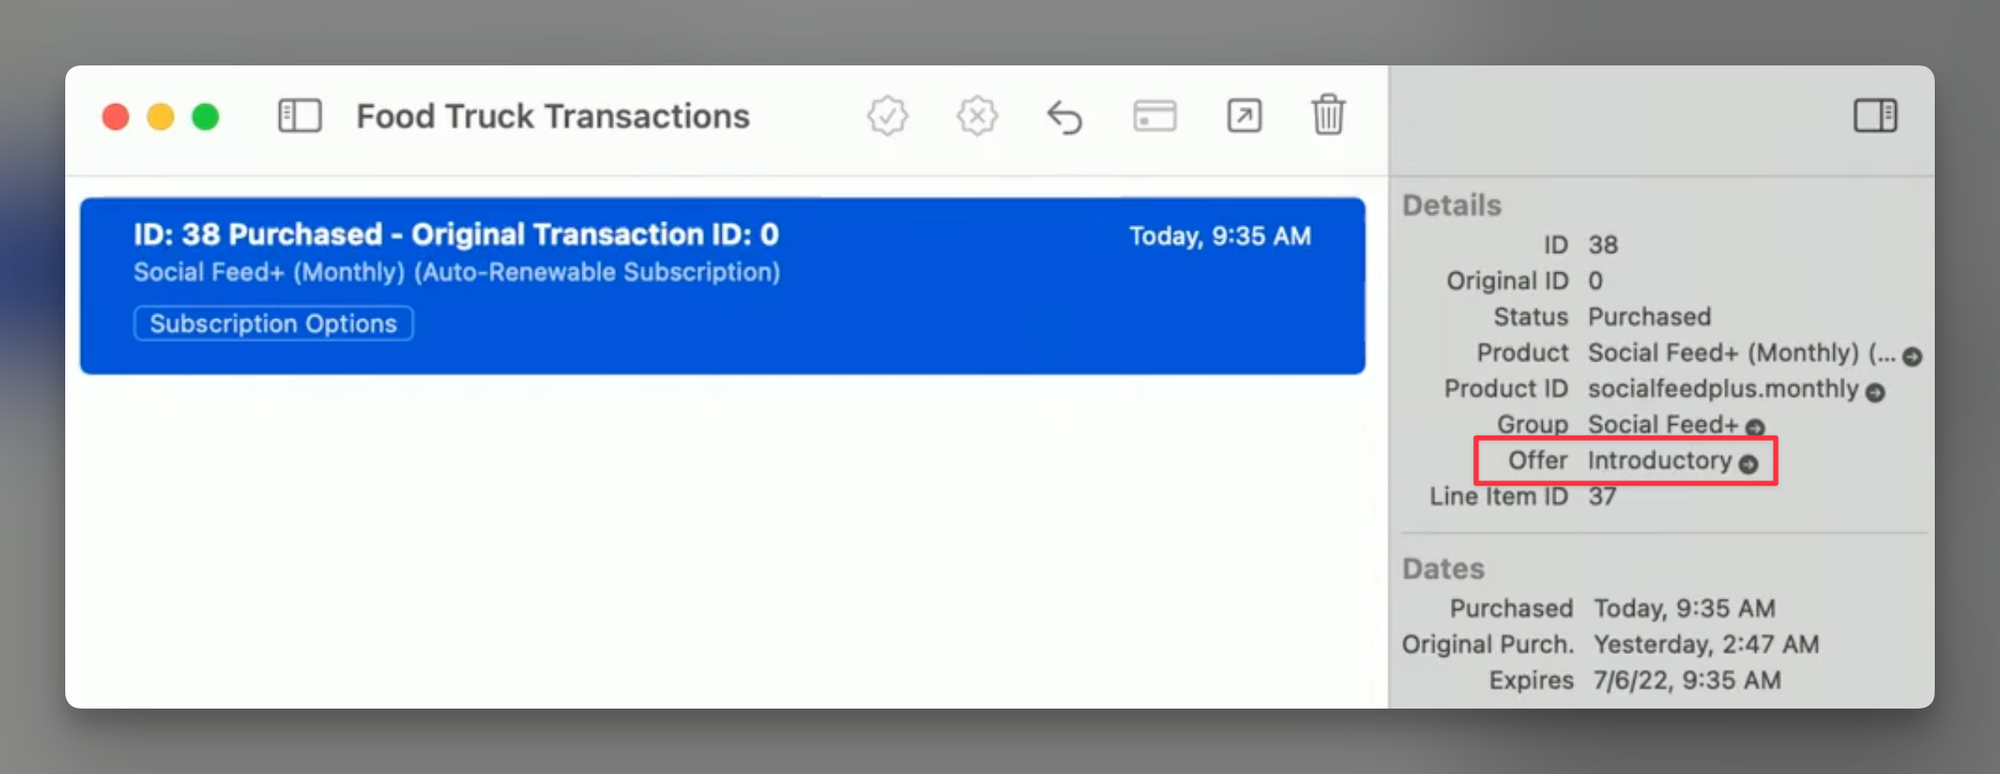Click the green full-screen window button
The height and width of the screenshot is (774, 2000).
click(206, 117)
